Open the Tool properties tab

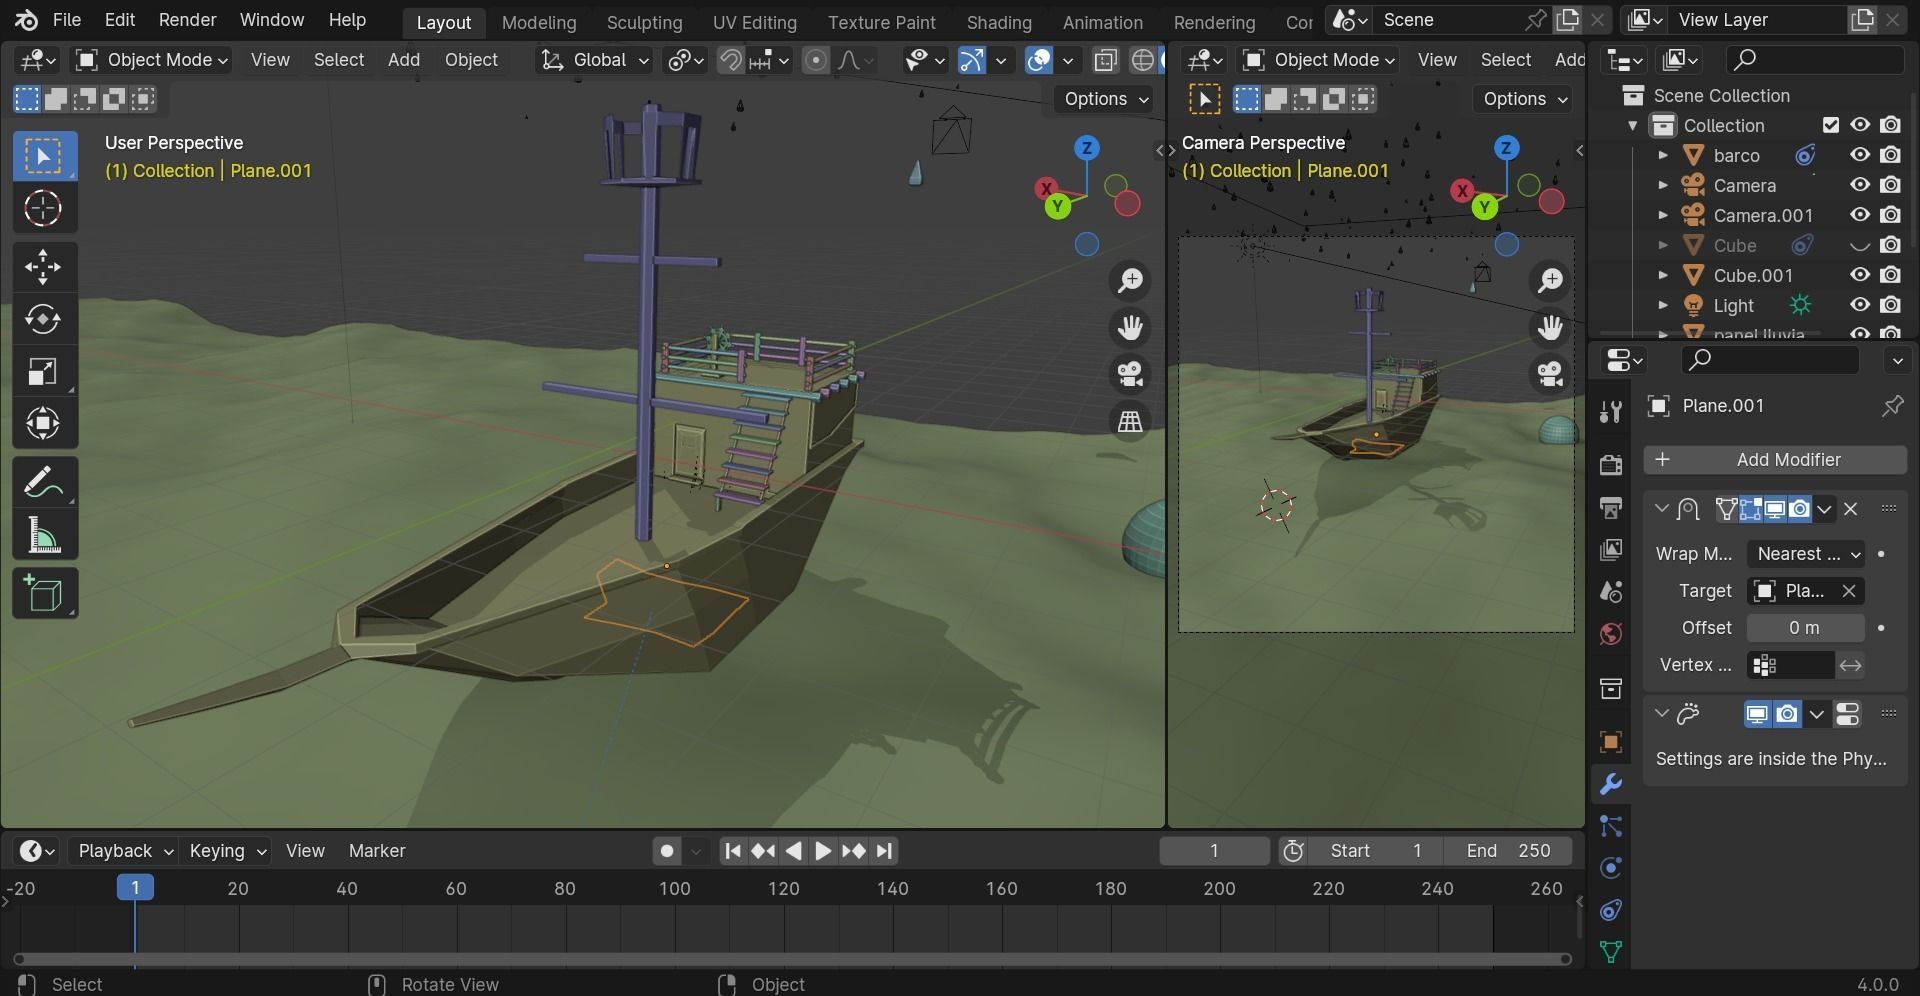[x=1610, y=411]
